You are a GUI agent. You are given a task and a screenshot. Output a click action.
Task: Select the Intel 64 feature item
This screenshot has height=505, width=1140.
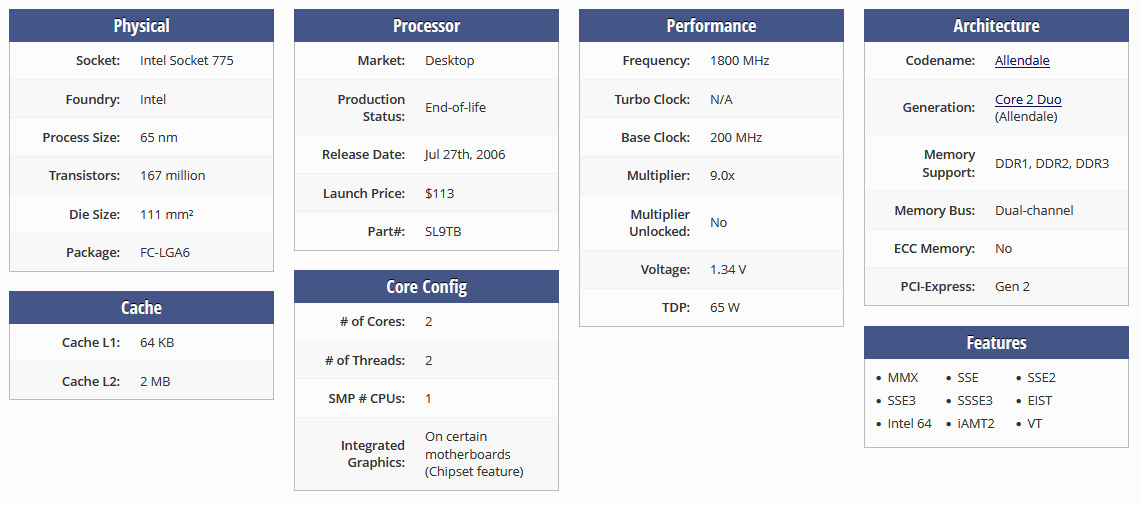[909, 424]
